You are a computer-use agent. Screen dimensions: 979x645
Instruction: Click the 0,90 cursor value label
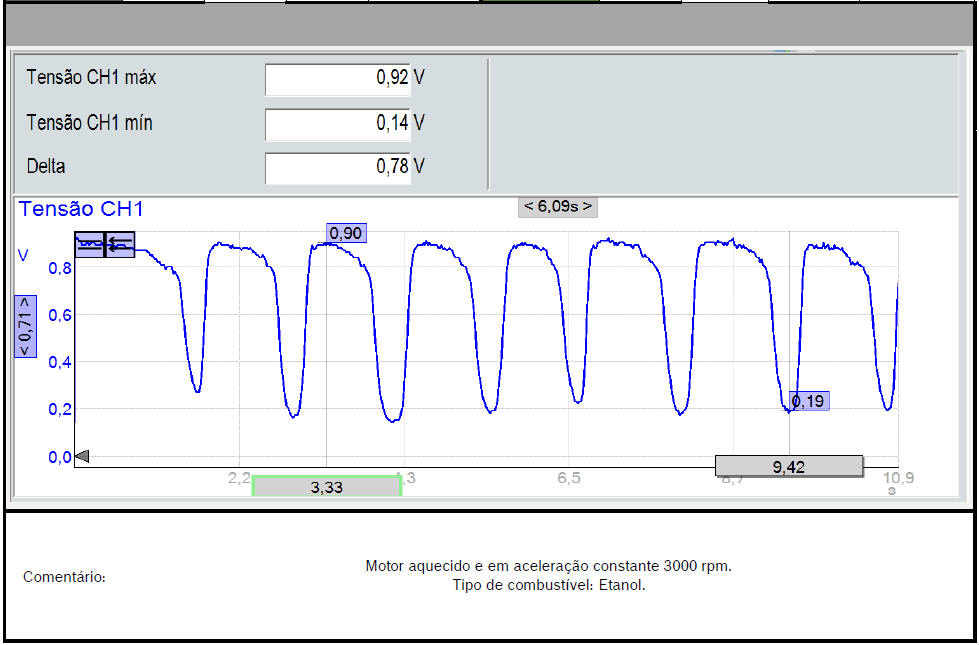(346, 233)
